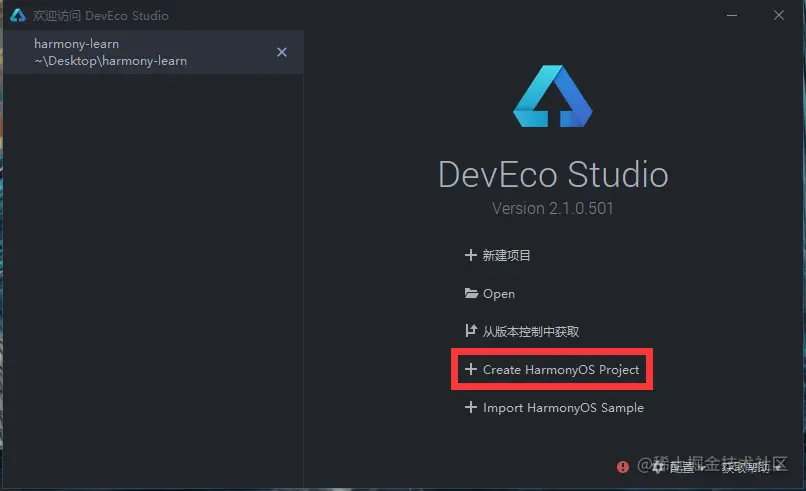This screenshot has height=491, width=806.
Task: Open the 配置 configure dropdown
Action: click(x=679, y=467)
